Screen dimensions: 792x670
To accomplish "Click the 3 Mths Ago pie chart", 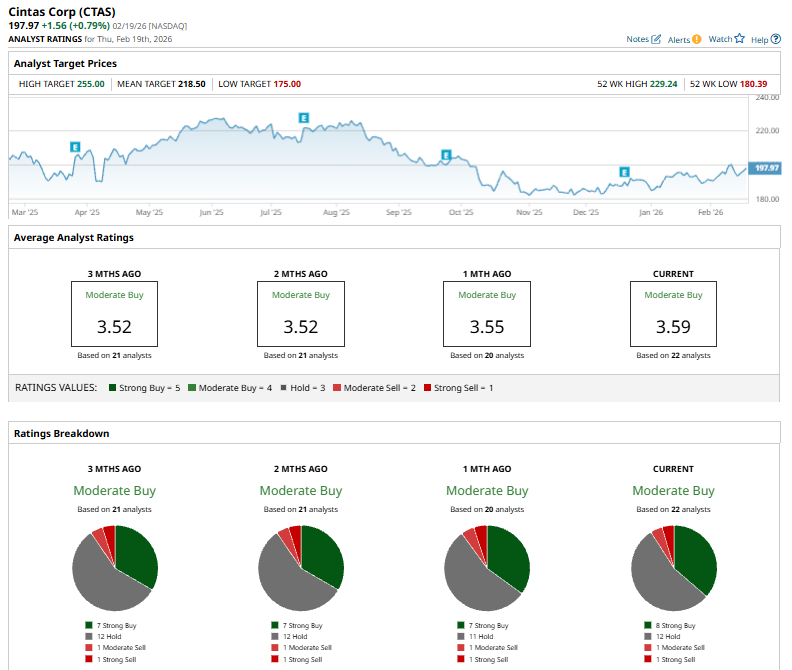I will pos(115,568).
